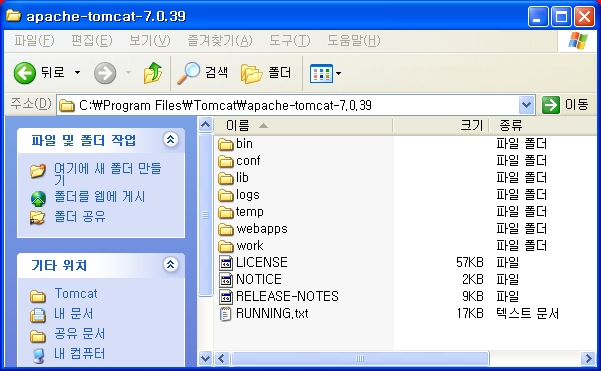This screenshot has width=601, height=371.
Task: Open Tomcat link in 기타 위치
Action: click(x=76, y=294)
